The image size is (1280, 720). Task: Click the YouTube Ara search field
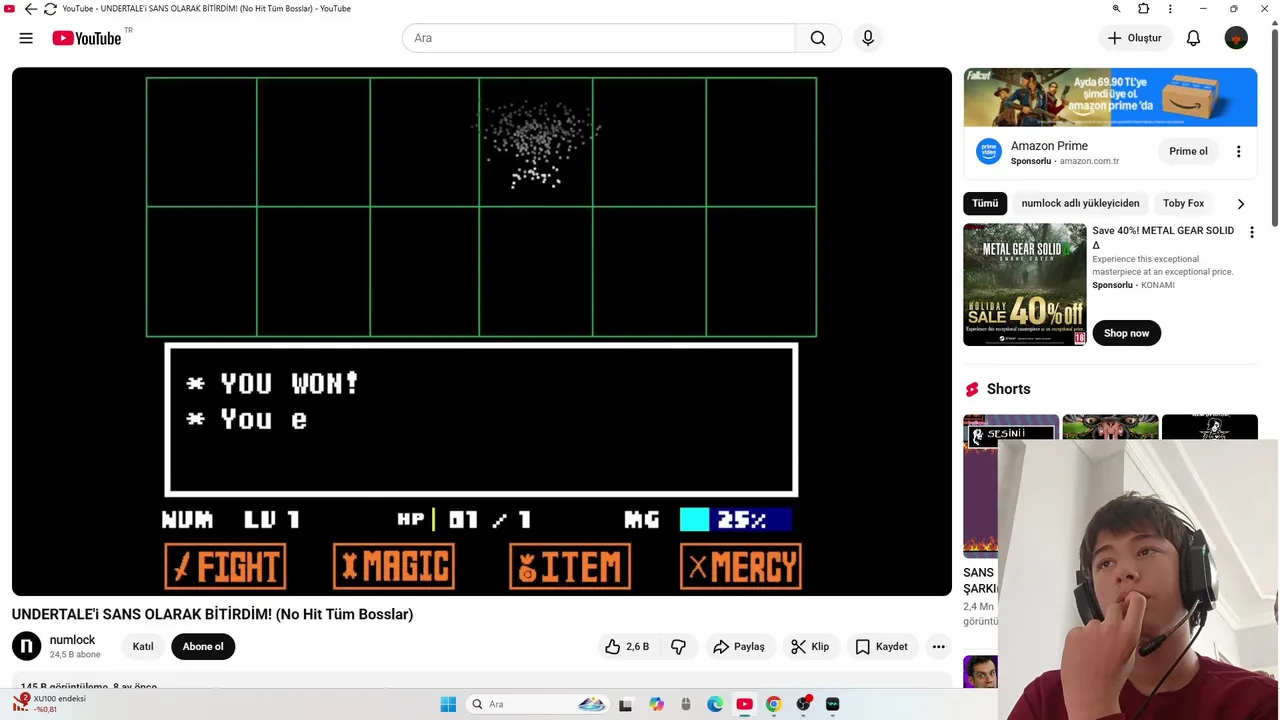click(x=598, y=38)
